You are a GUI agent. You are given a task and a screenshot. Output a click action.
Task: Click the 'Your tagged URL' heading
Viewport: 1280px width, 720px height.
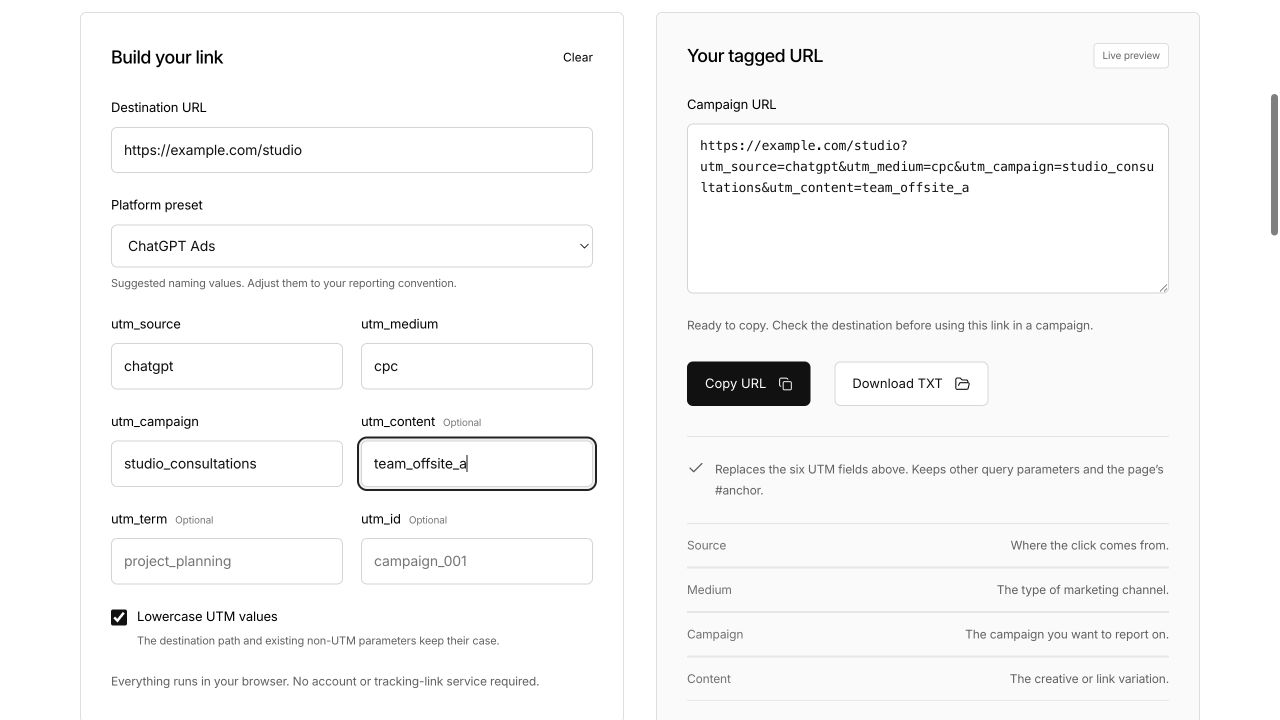pos(755,56)
